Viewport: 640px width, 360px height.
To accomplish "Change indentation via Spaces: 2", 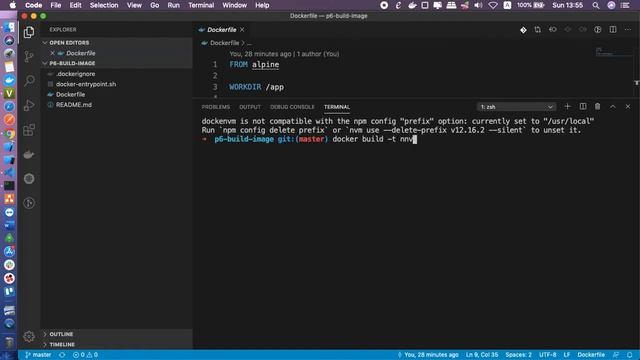I will pos(518,355).
